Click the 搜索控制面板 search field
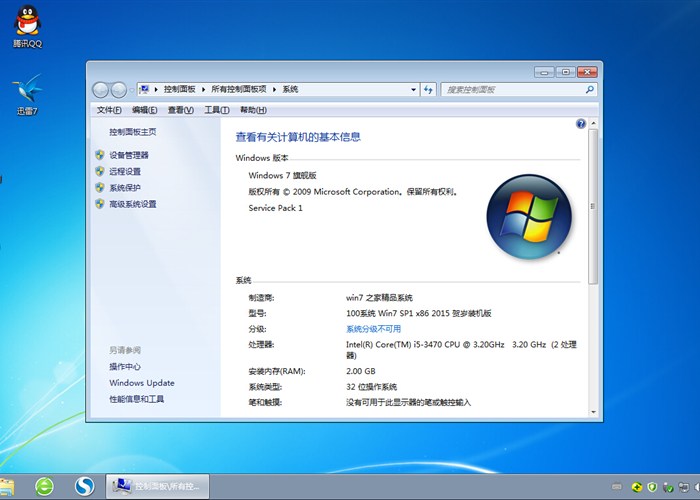The width and height of the screenshot is (700, 500). point(510,89)
